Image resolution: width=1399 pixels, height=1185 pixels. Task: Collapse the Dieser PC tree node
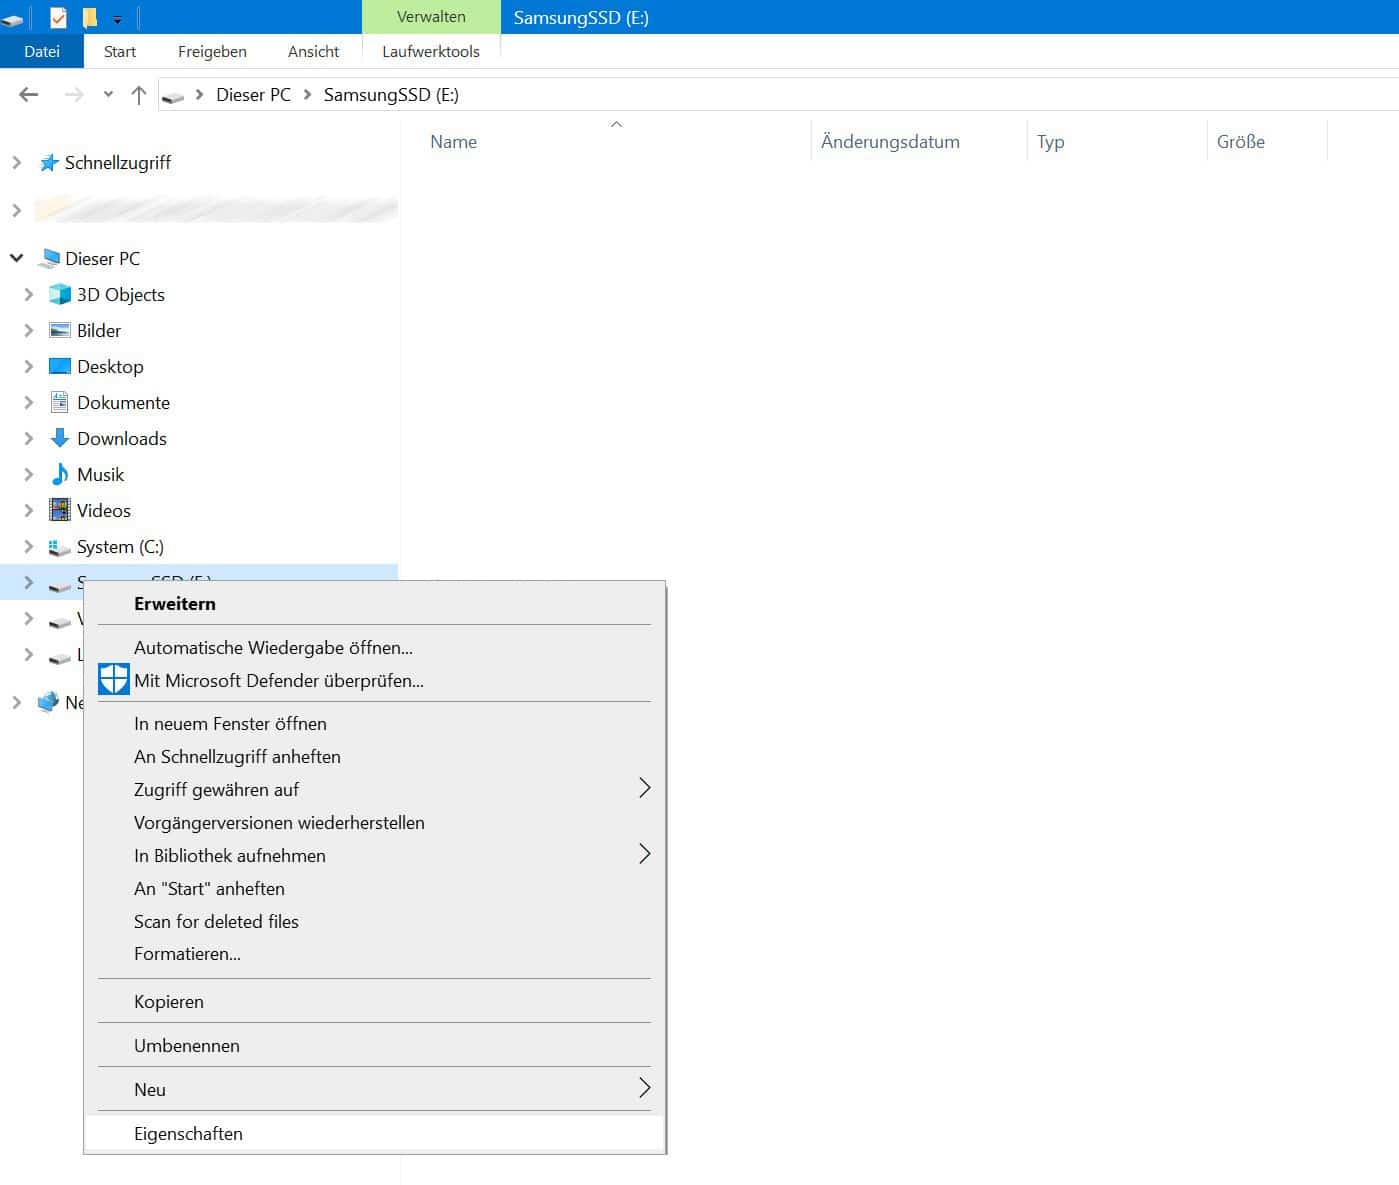coord(16,258)
